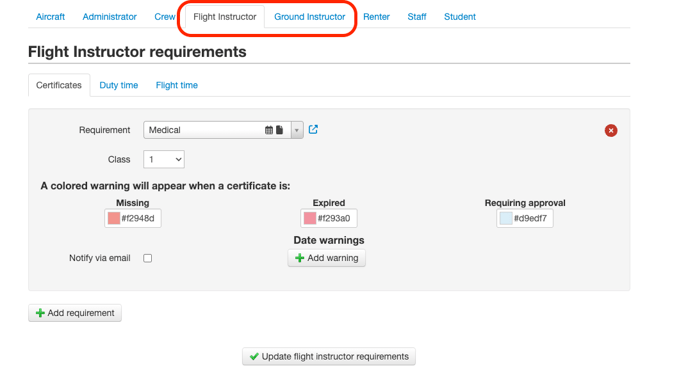Edit the Requiring approval hex color field

525,218
